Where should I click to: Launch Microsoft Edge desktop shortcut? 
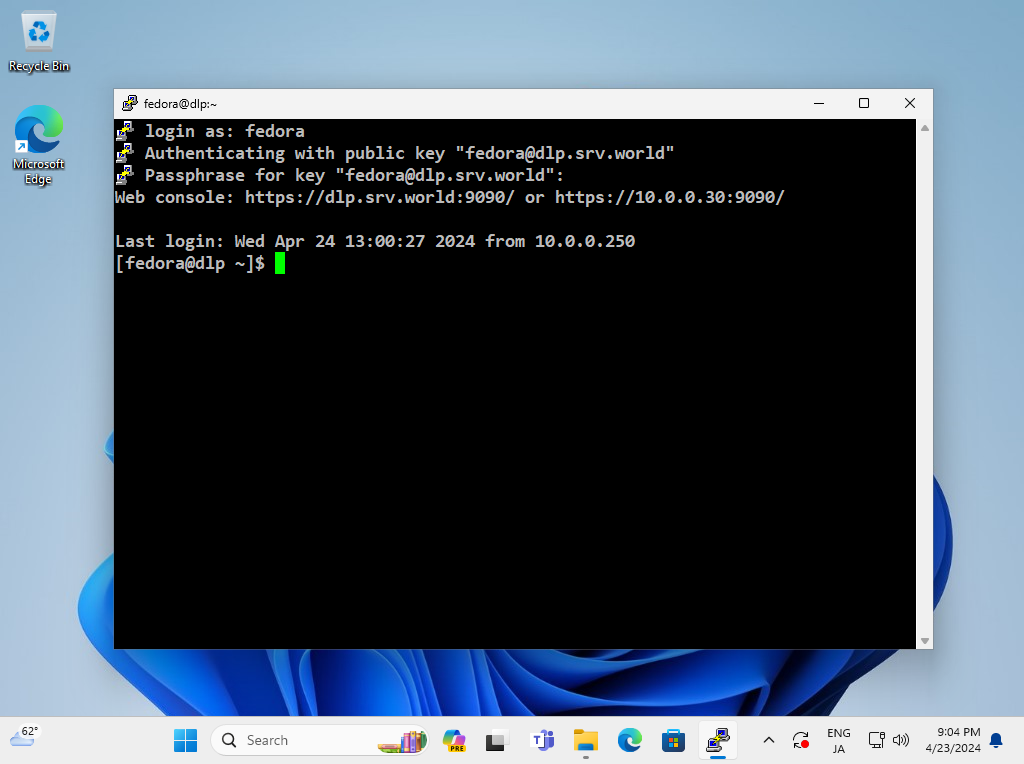click(39, 145)
